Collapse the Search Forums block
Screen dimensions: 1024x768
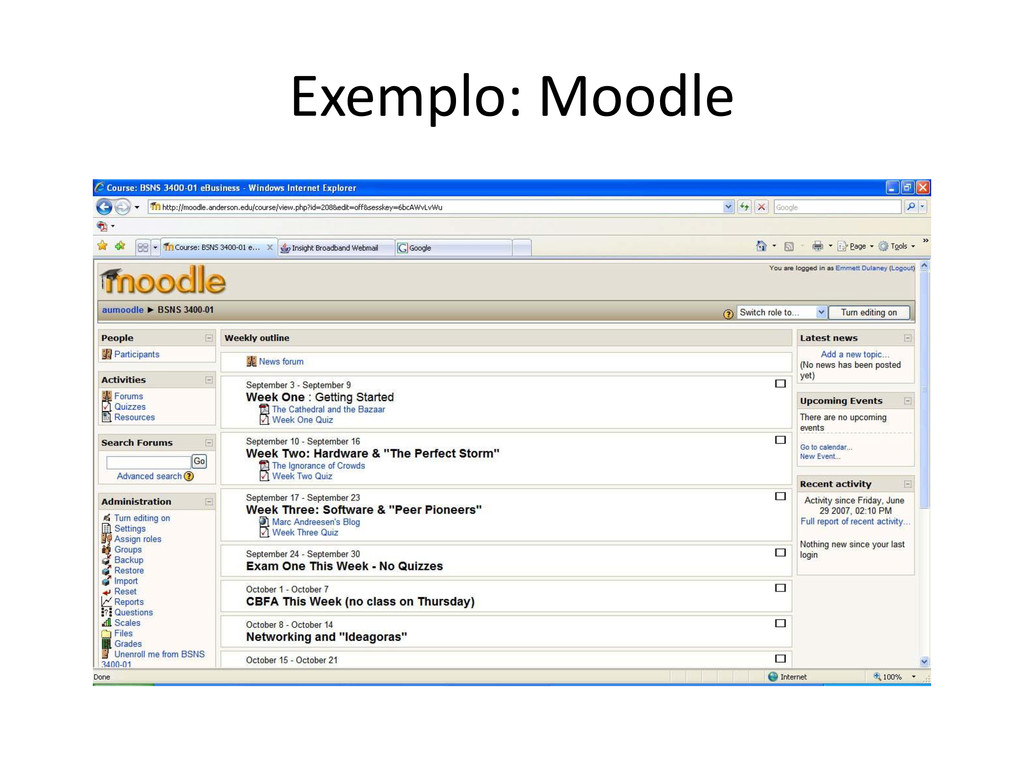(x=209, y=442)
